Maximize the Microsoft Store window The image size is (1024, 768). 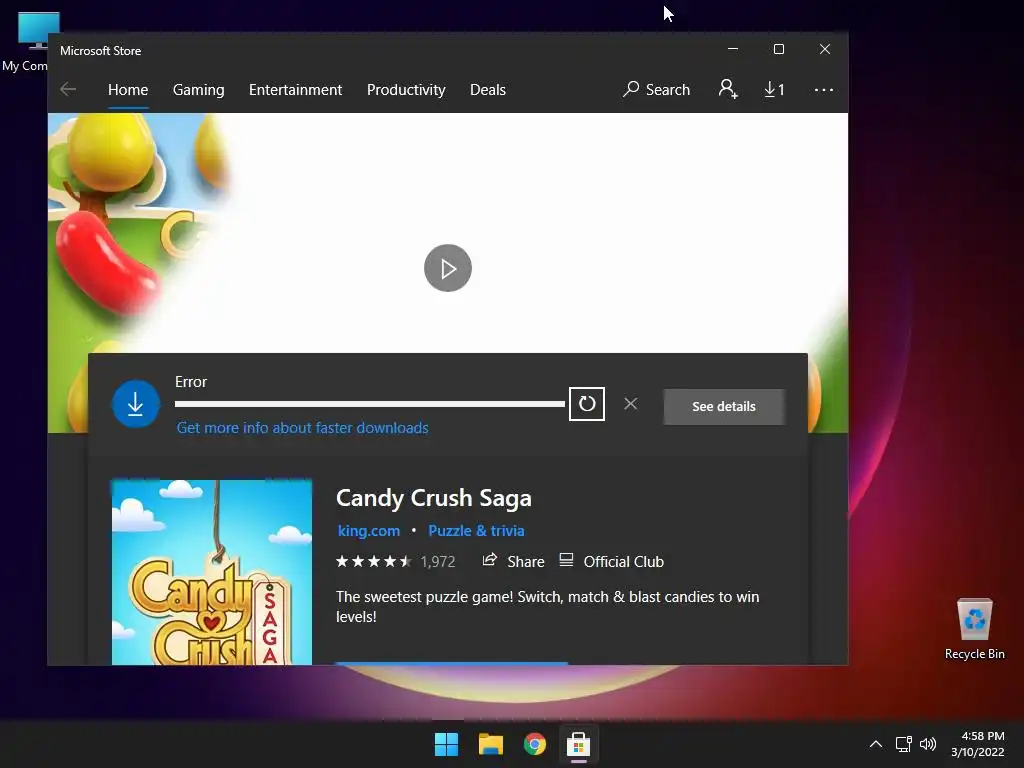[778, 49]
